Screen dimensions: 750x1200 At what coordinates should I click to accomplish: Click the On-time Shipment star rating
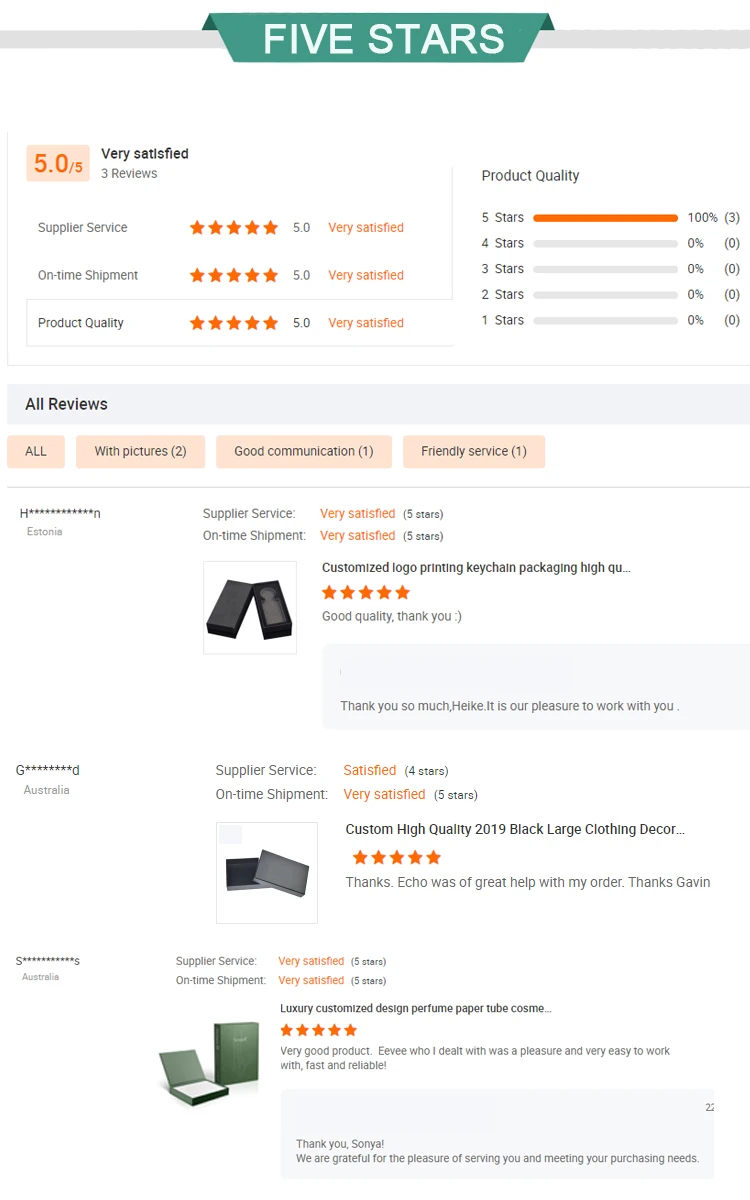(234, 275)
